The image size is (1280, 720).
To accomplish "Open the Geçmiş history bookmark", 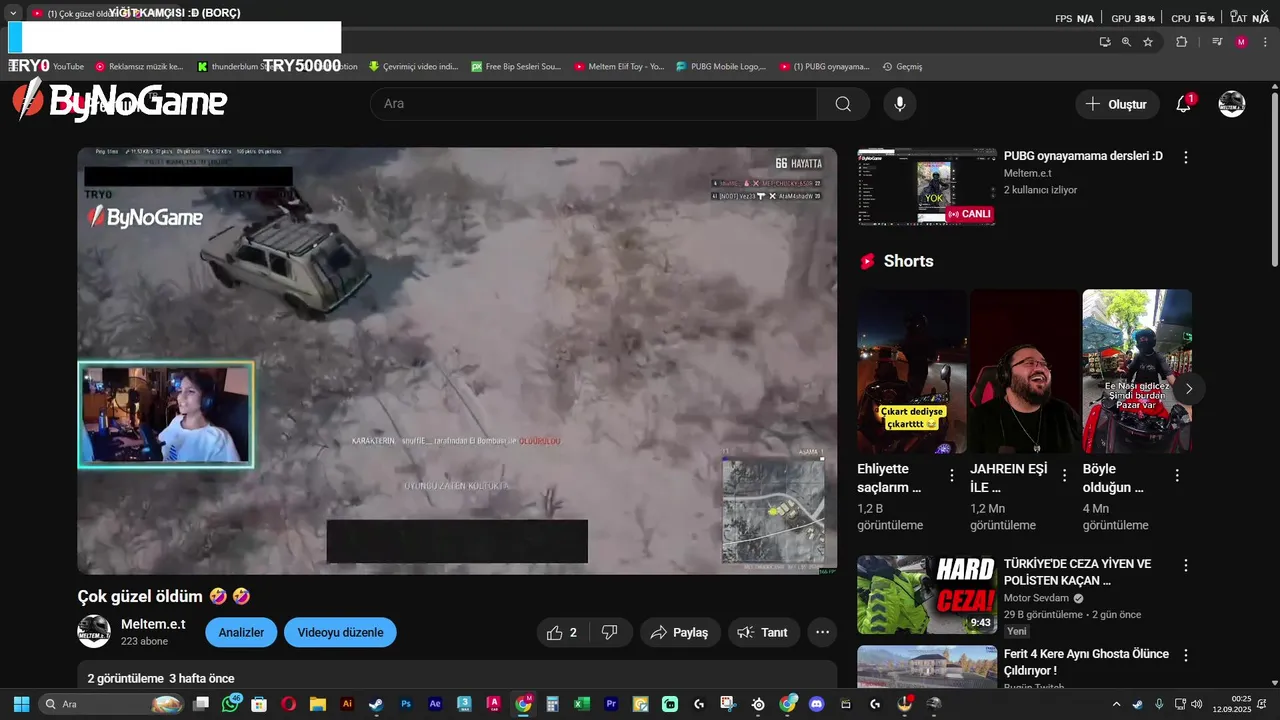I will tap(902, 66).
